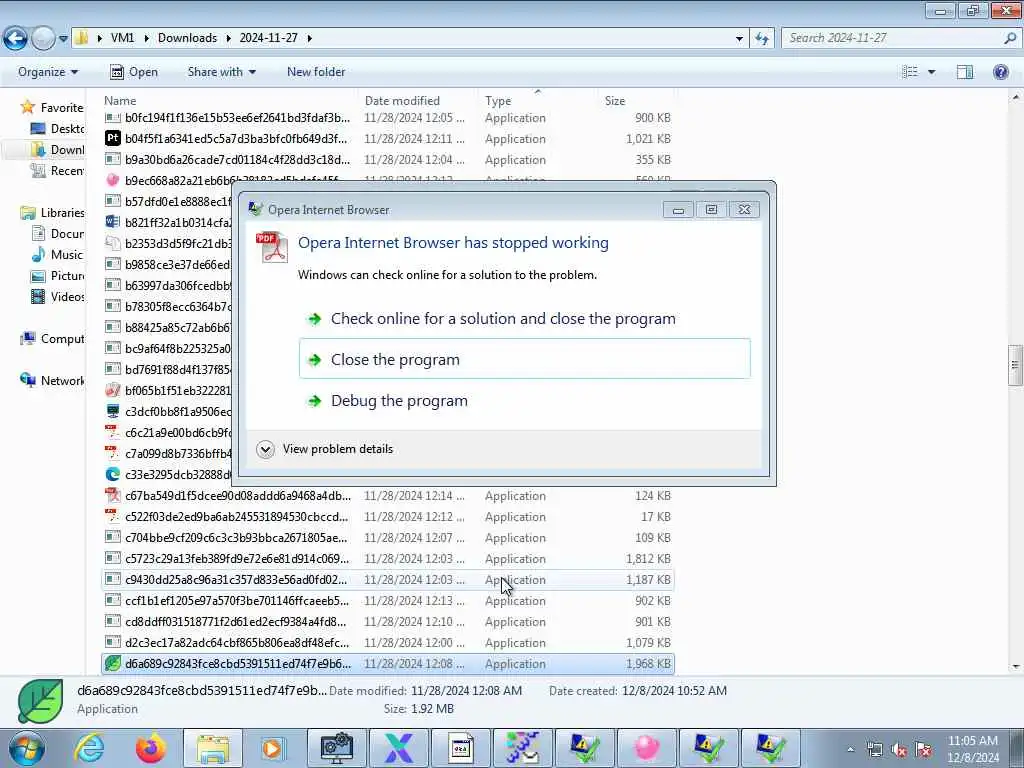Click the PDF icon in the crash dialog
This screenshot has width=1024, height=768.
click(x=272, y=247)
